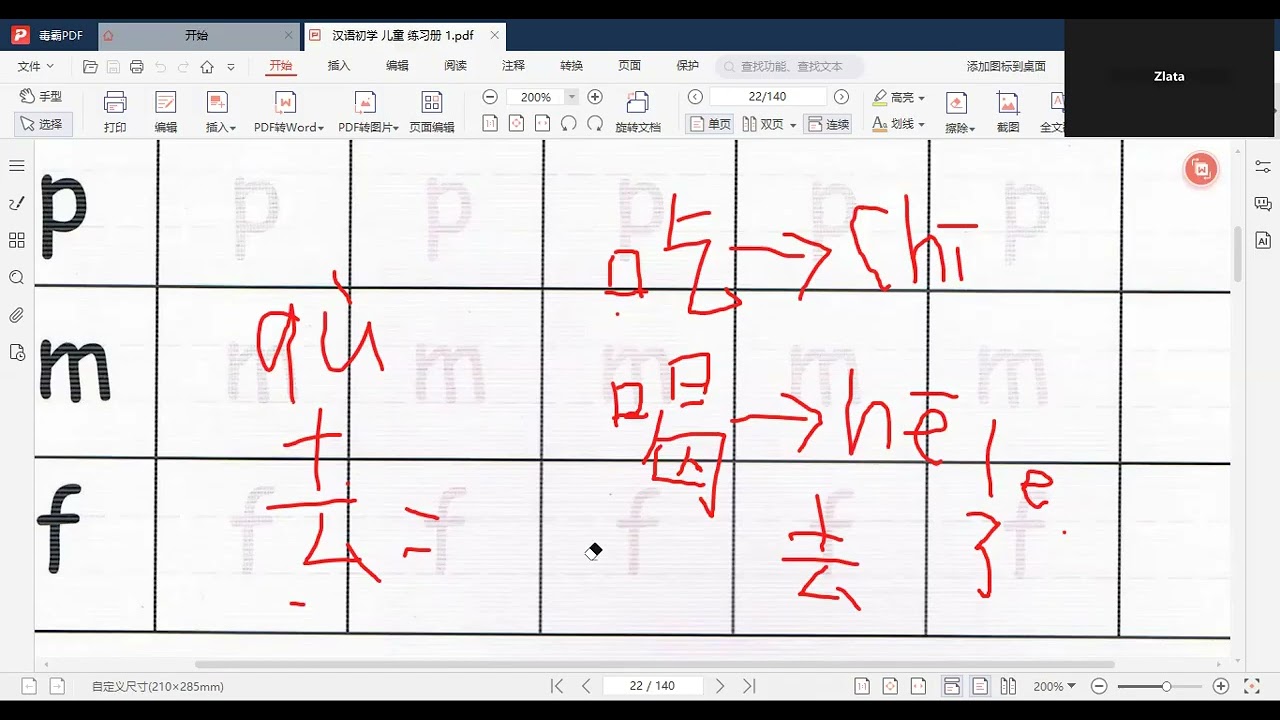Click the AI assistant icon in right sidebar
This screenshot has width=1280, height=720.
click(1263, 240)
